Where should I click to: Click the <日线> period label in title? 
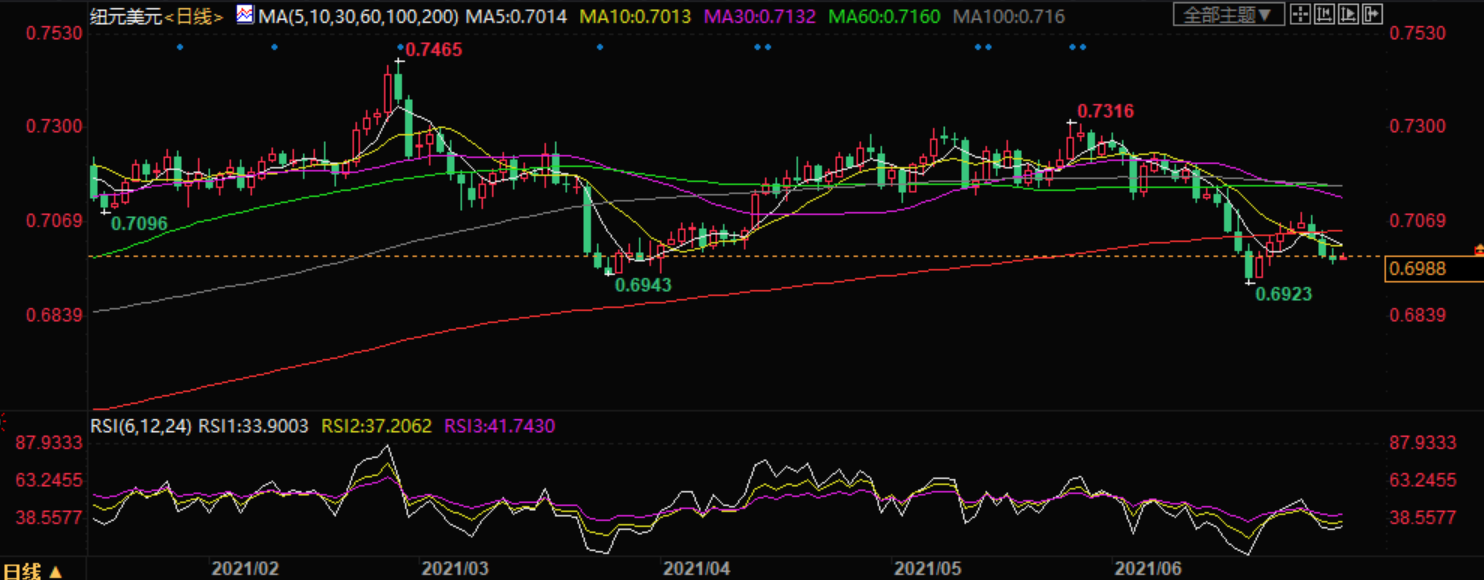point(195,17)
